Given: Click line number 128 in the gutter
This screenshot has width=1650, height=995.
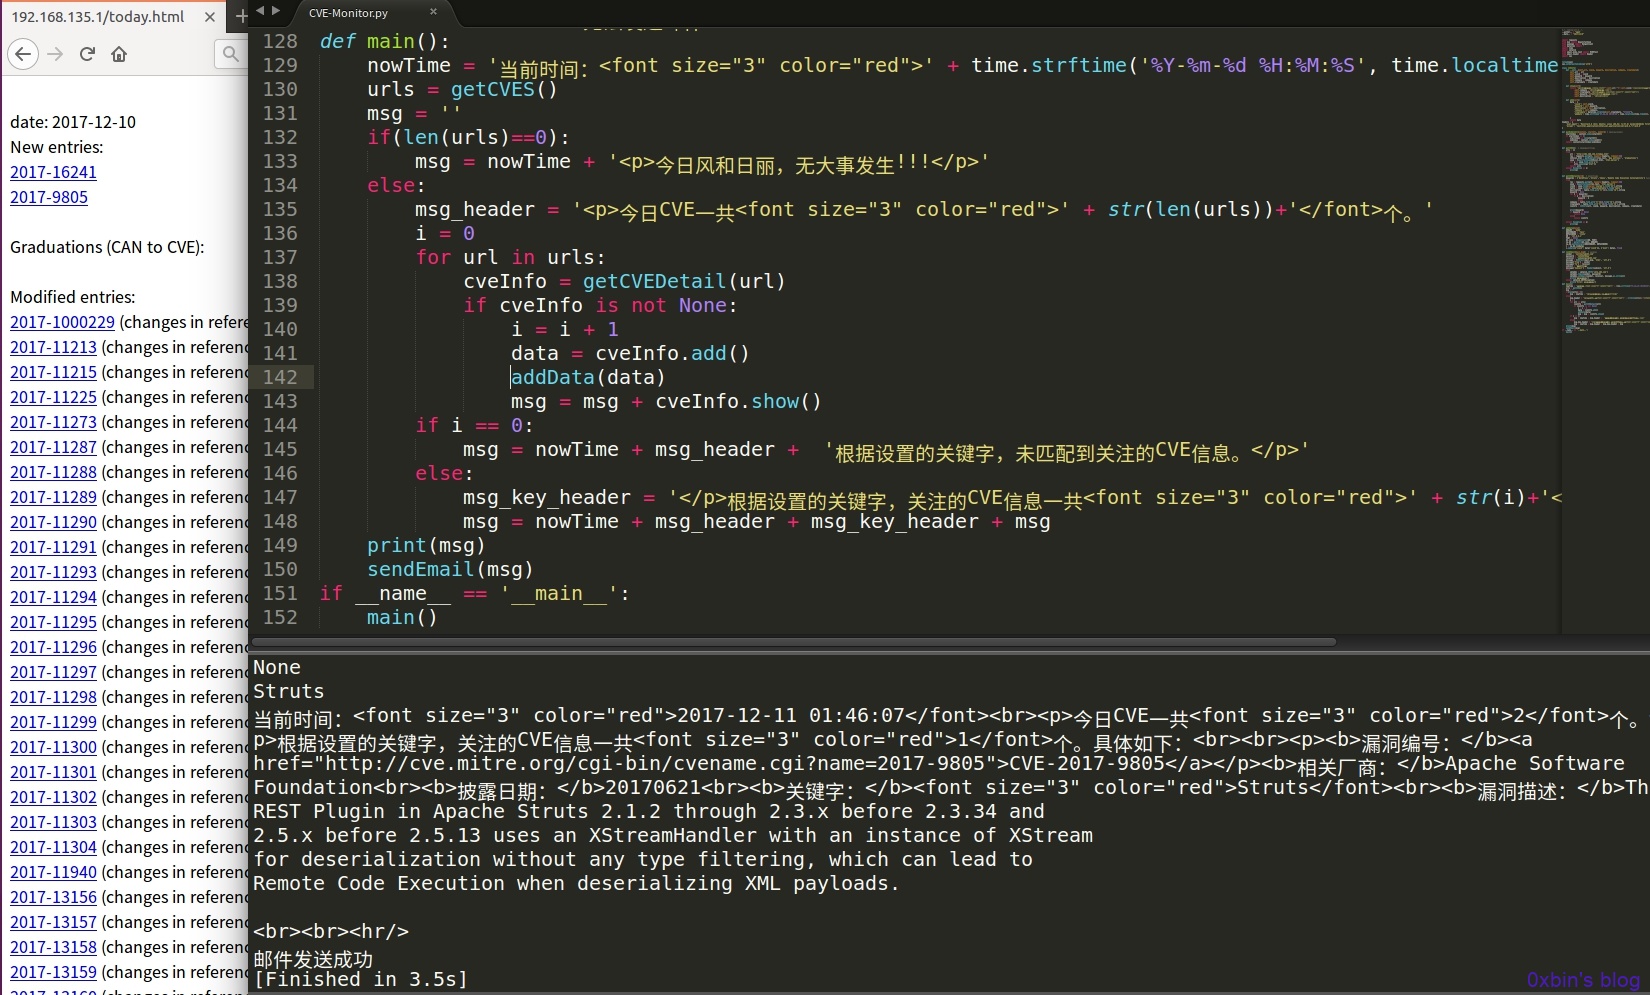Looking at the screenshot, I should point(280,41).
